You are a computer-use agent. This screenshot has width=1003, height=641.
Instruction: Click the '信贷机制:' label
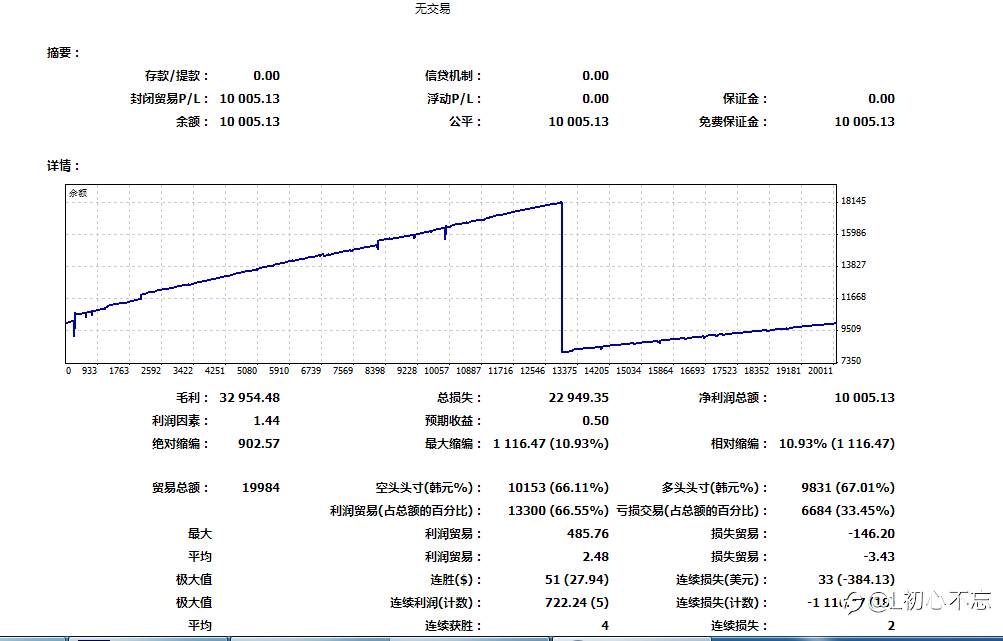453,75
